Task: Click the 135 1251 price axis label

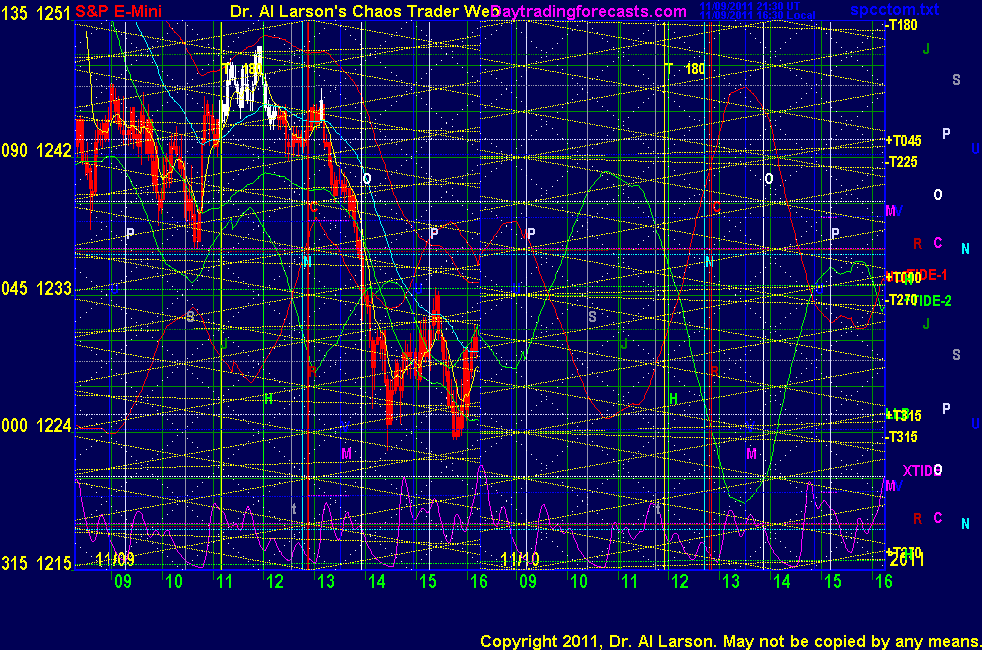Action: (x=36, y=13)
